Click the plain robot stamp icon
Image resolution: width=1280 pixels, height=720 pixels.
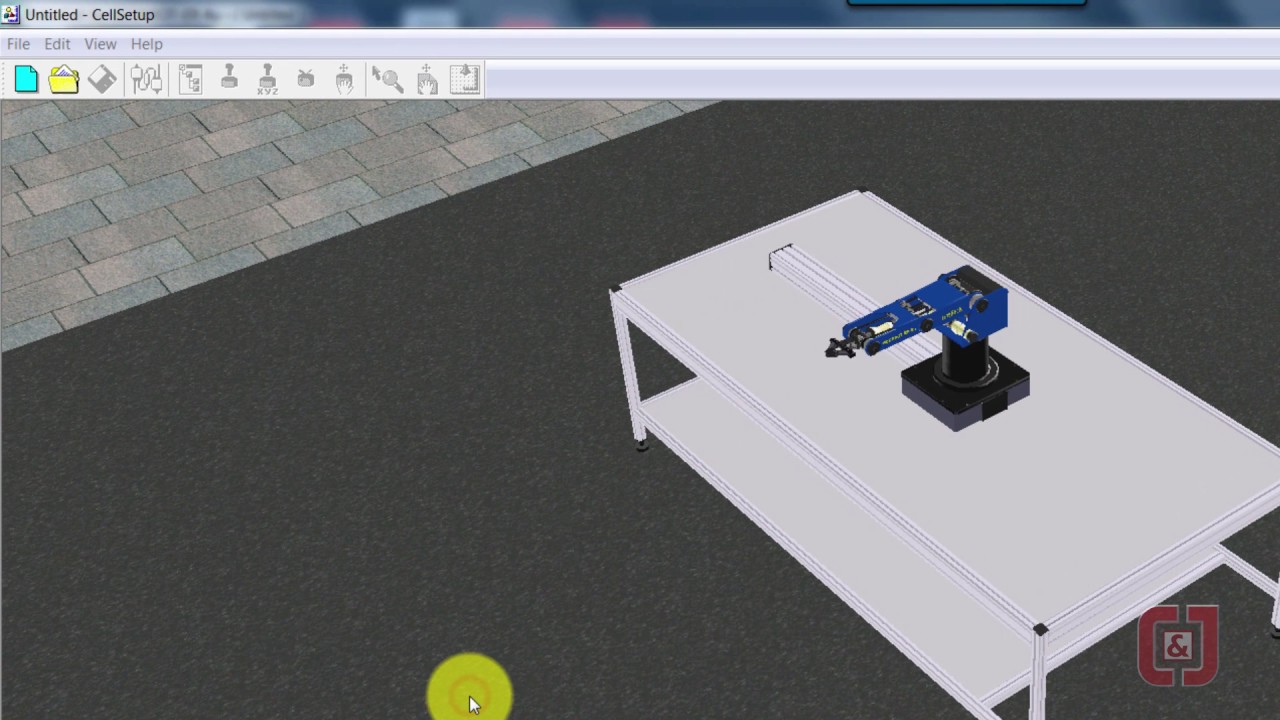pos(229,80)
